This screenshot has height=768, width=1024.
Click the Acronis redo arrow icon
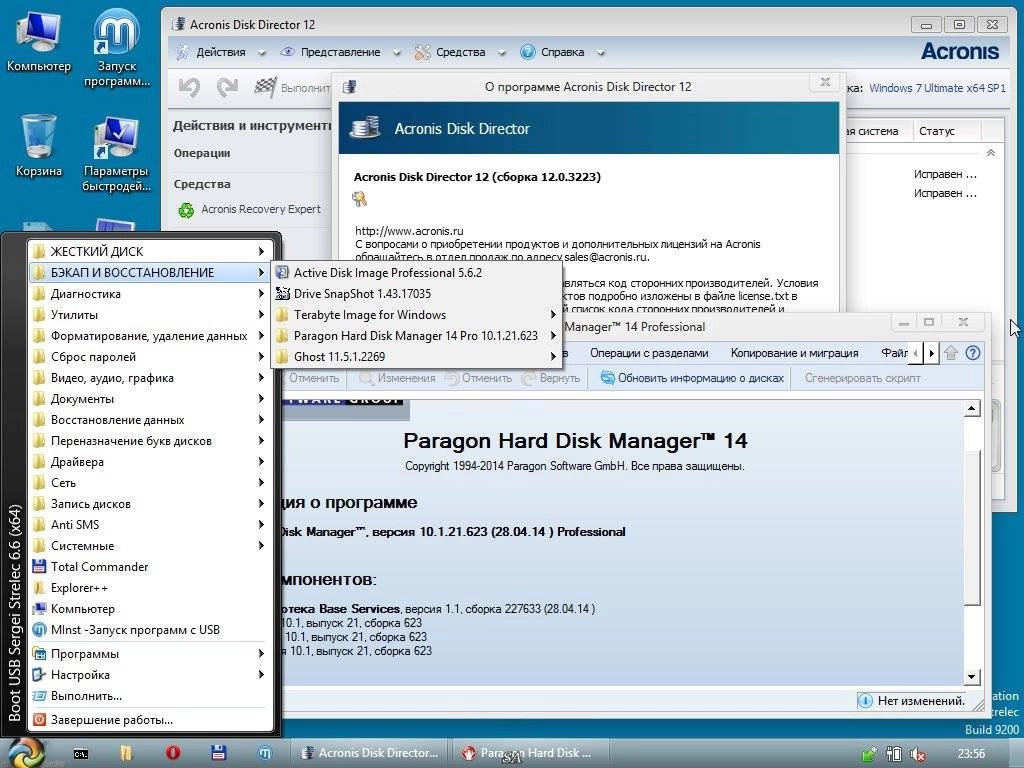(227, 87)
